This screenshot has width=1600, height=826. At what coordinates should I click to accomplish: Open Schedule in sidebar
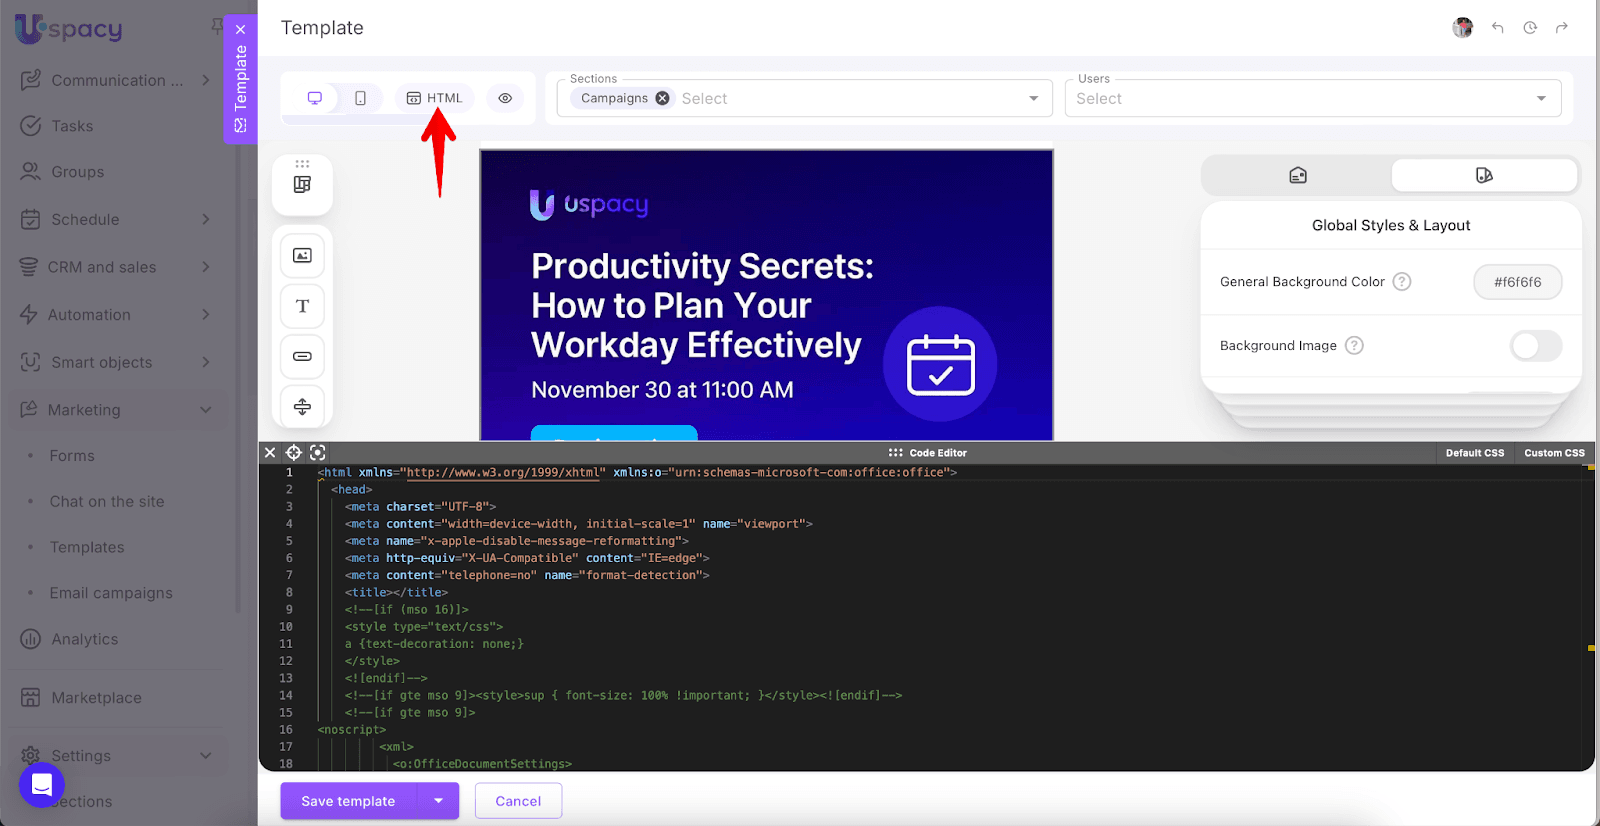(85, 219)
